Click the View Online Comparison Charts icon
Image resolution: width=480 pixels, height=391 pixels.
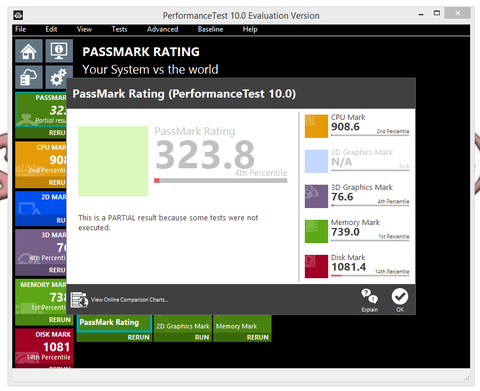pyautogui.click(x=79, y=299)
